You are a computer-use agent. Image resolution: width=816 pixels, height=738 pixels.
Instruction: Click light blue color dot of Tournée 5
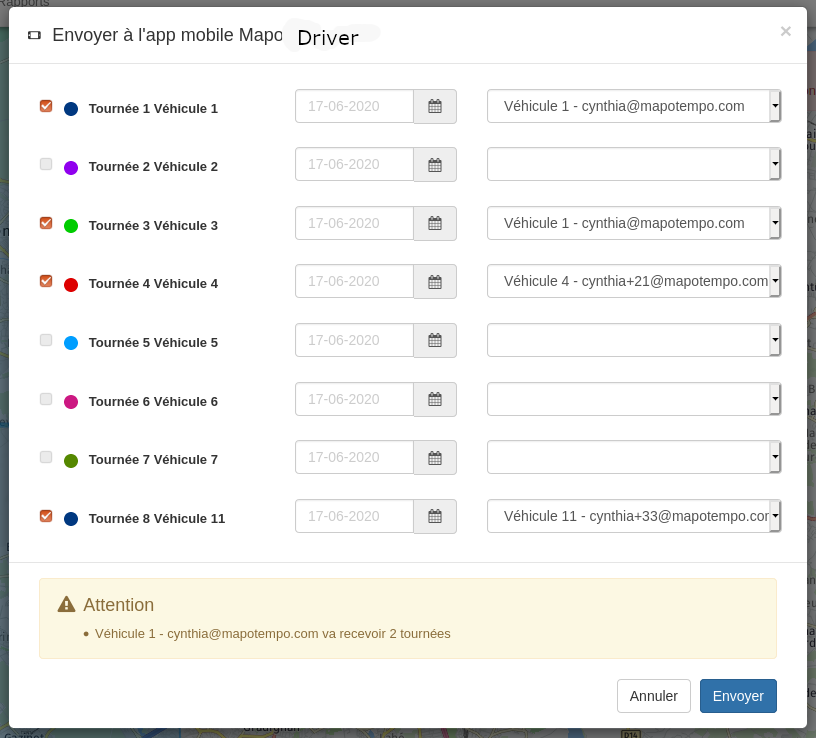(x=71, y=343)
